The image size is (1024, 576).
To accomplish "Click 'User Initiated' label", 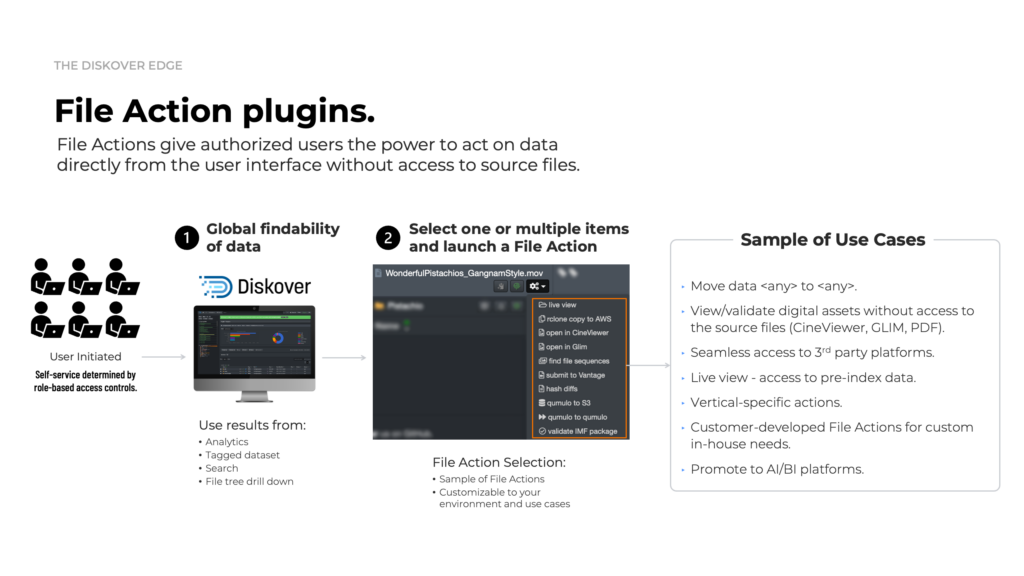I will pyautogui.click(x=86, y=357).
